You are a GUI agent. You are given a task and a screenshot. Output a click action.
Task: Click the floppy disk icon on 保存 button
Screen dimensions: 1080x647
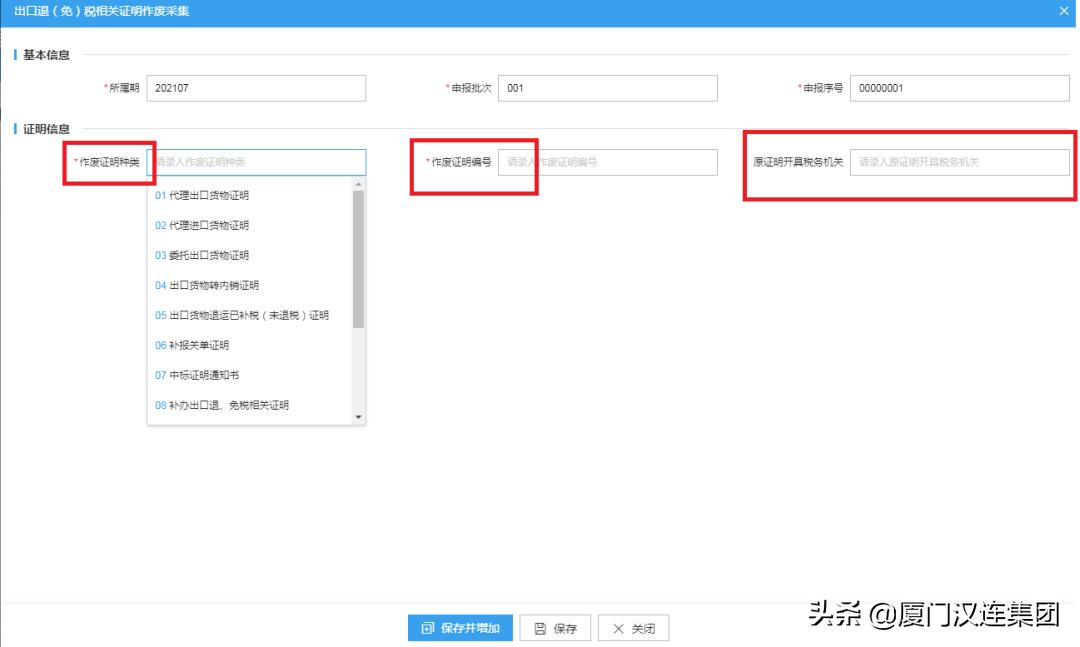537,628
